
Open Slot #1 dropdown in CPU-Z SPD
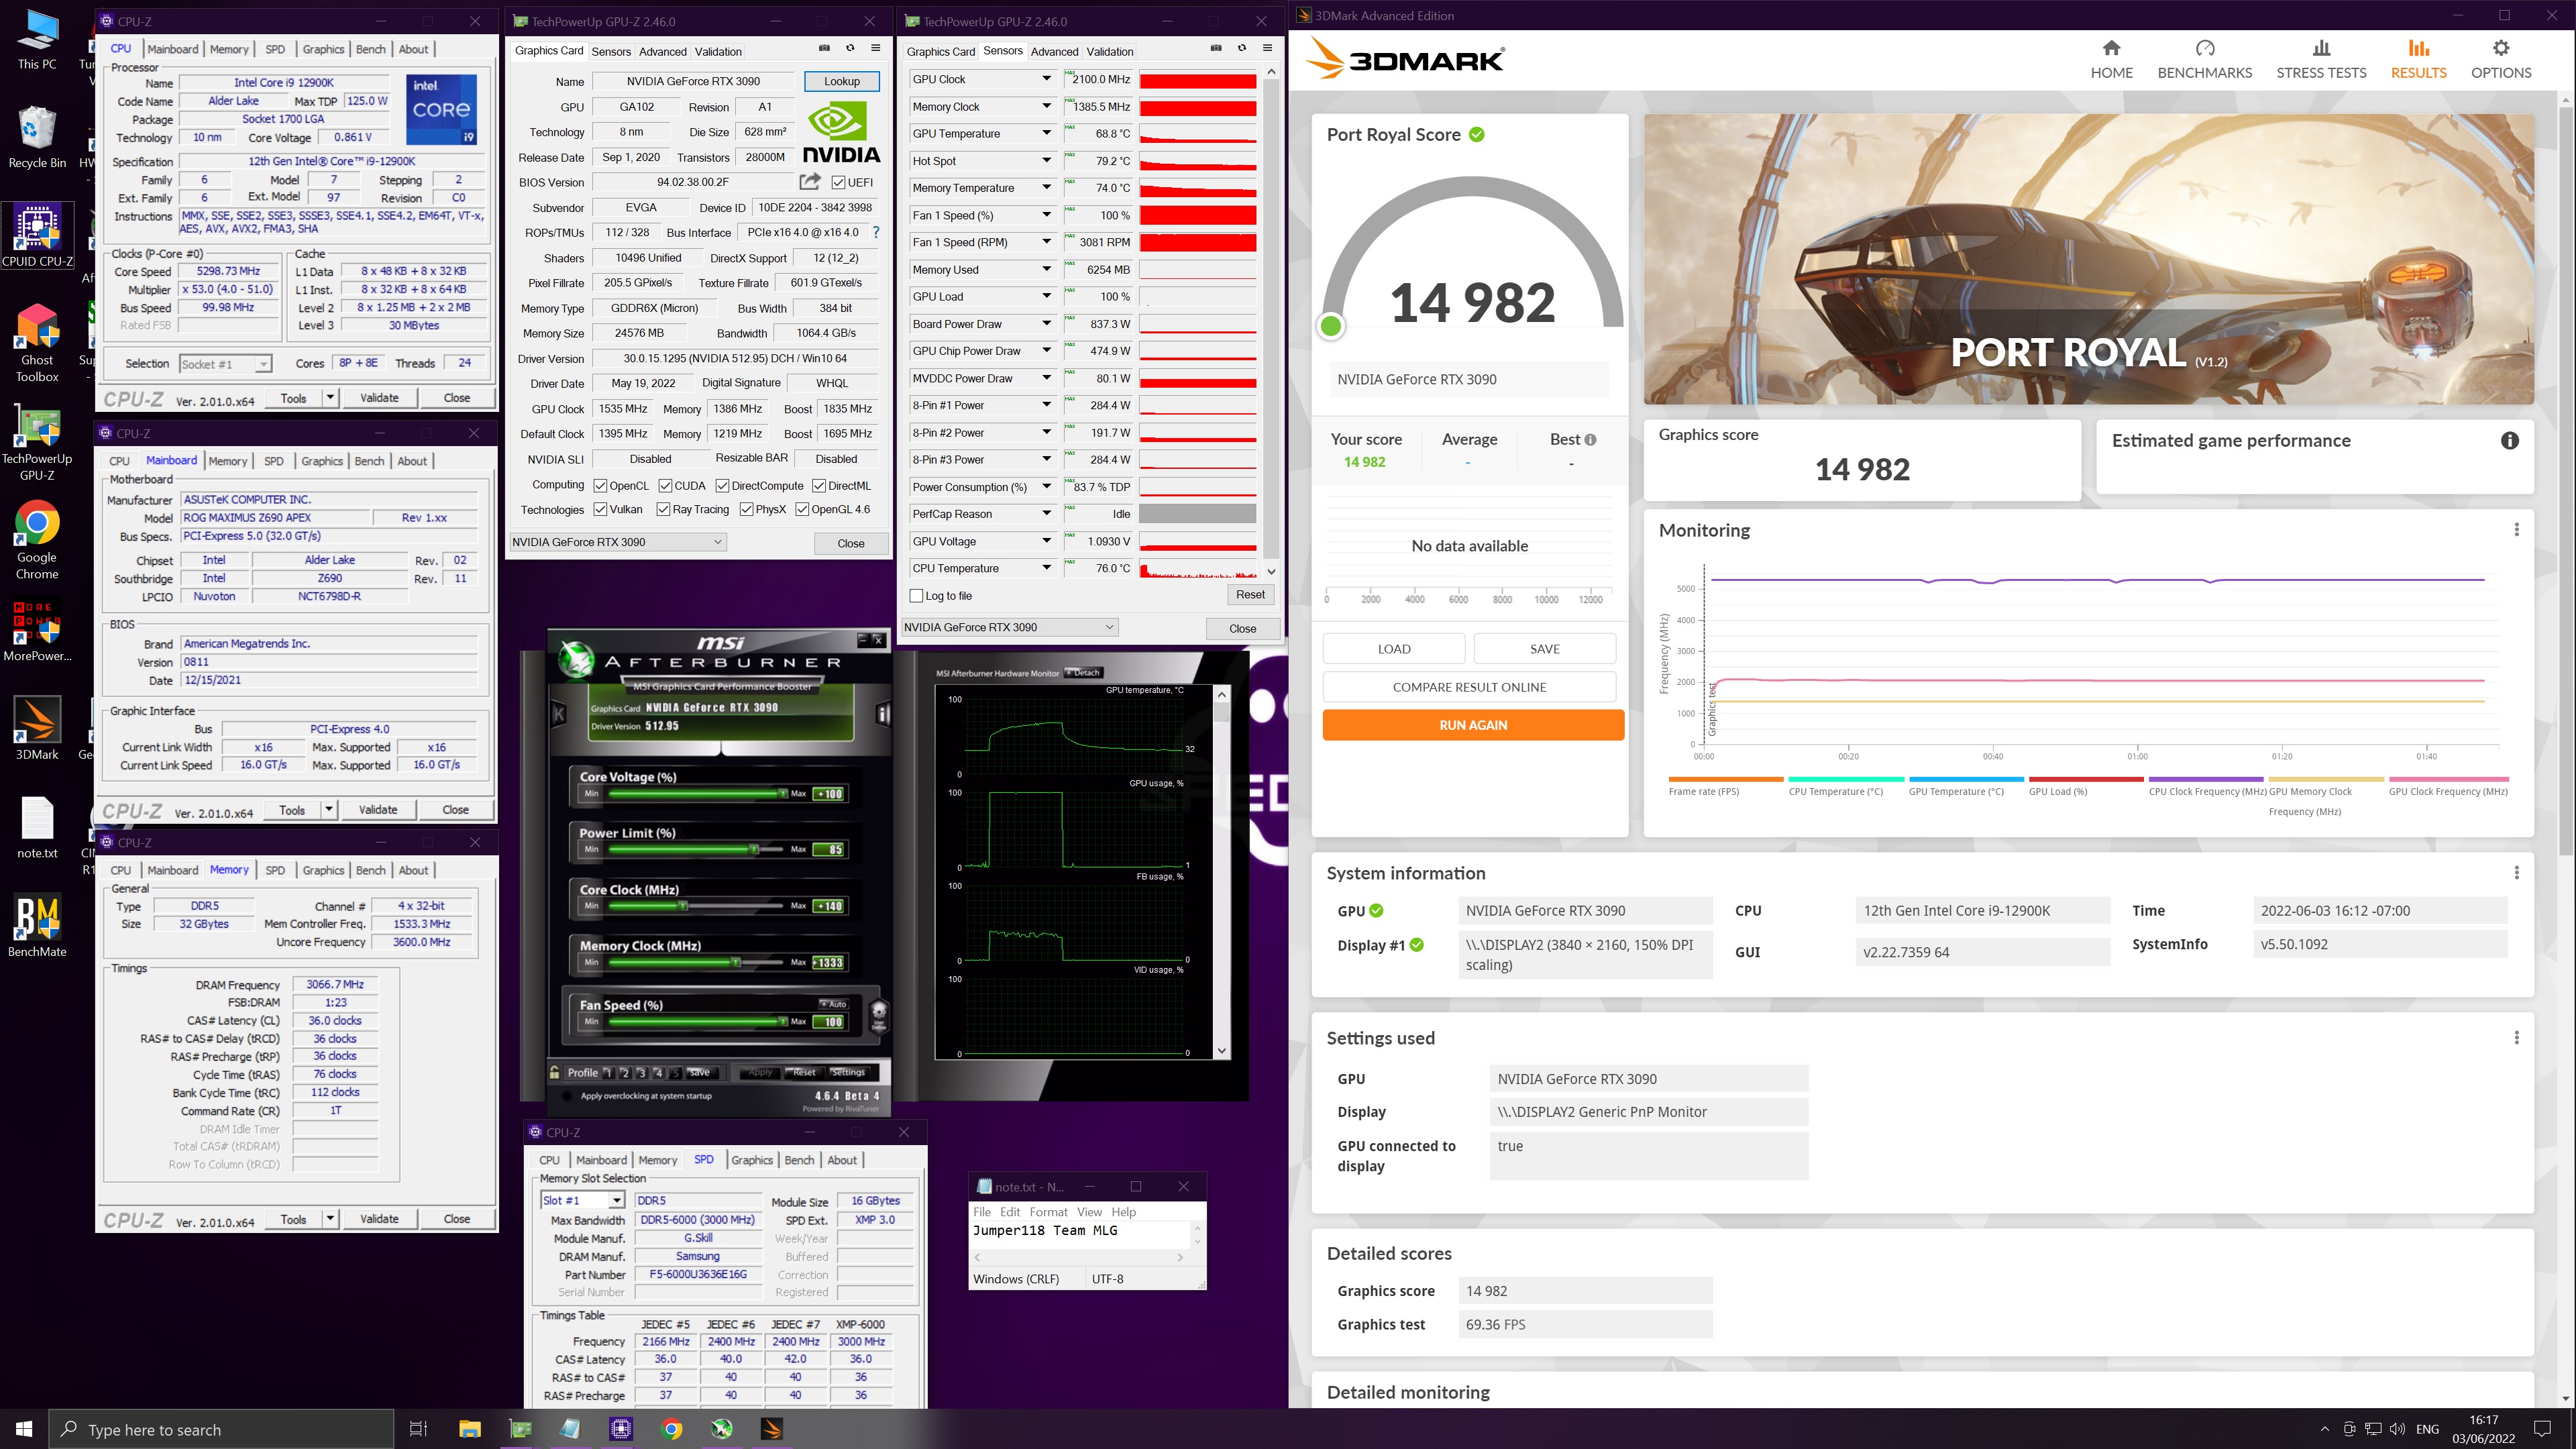tap(583, 1200)
